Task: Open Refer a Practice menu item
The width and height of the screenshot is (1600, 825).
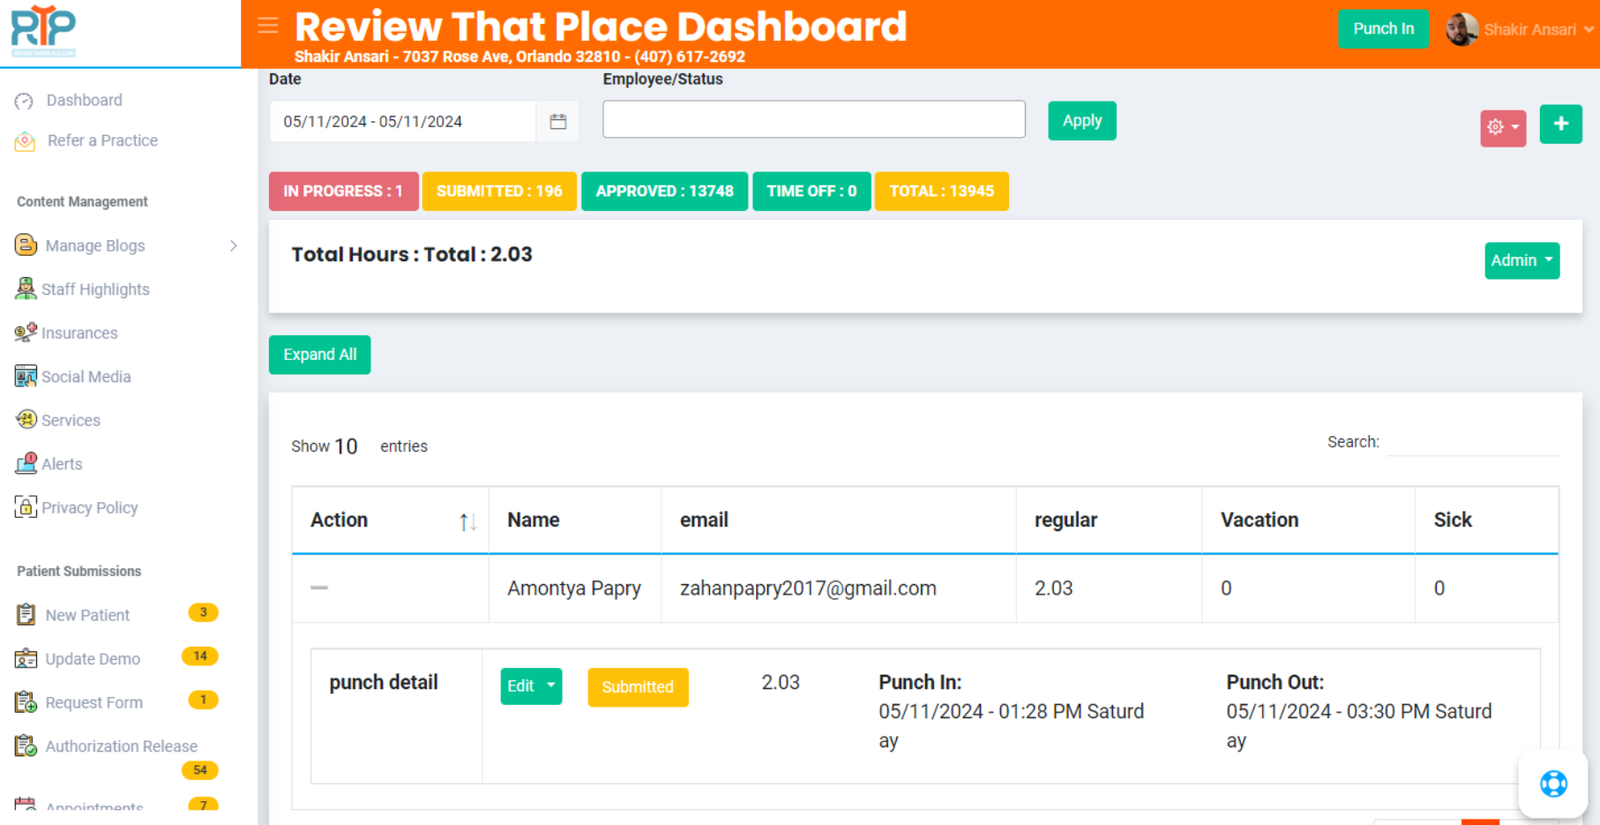Action: [x=102, y=141]
